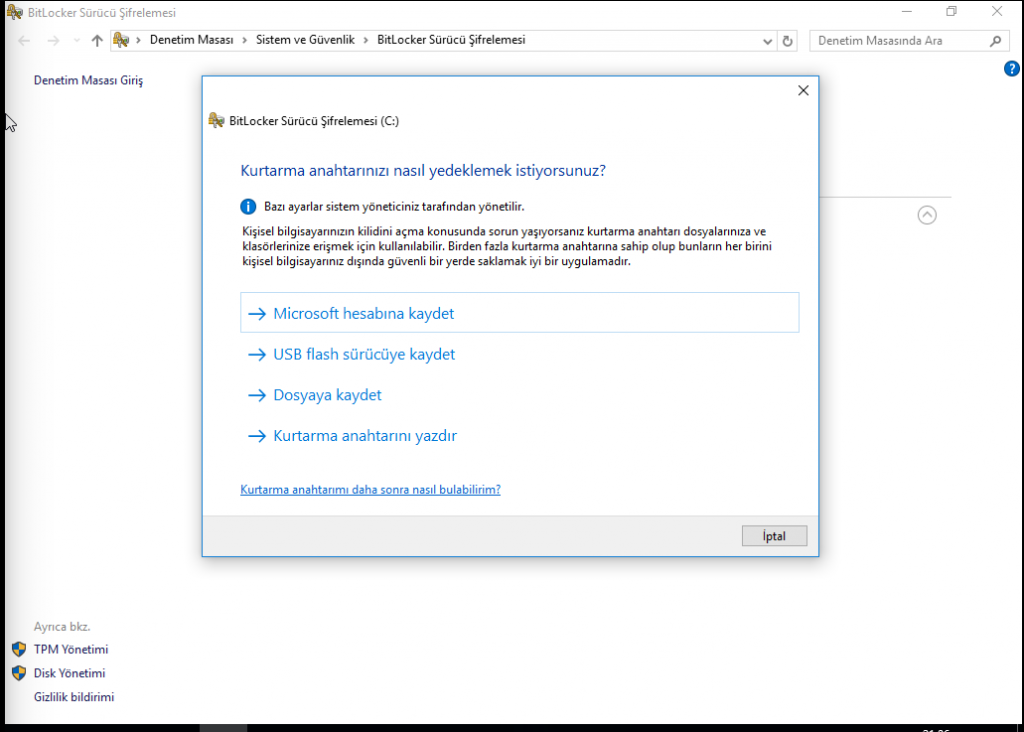Image resolution: width=1024 pixels, height=732 pixels.
Task: Go up one level with Up arrow
Action: tap(97, 41)
